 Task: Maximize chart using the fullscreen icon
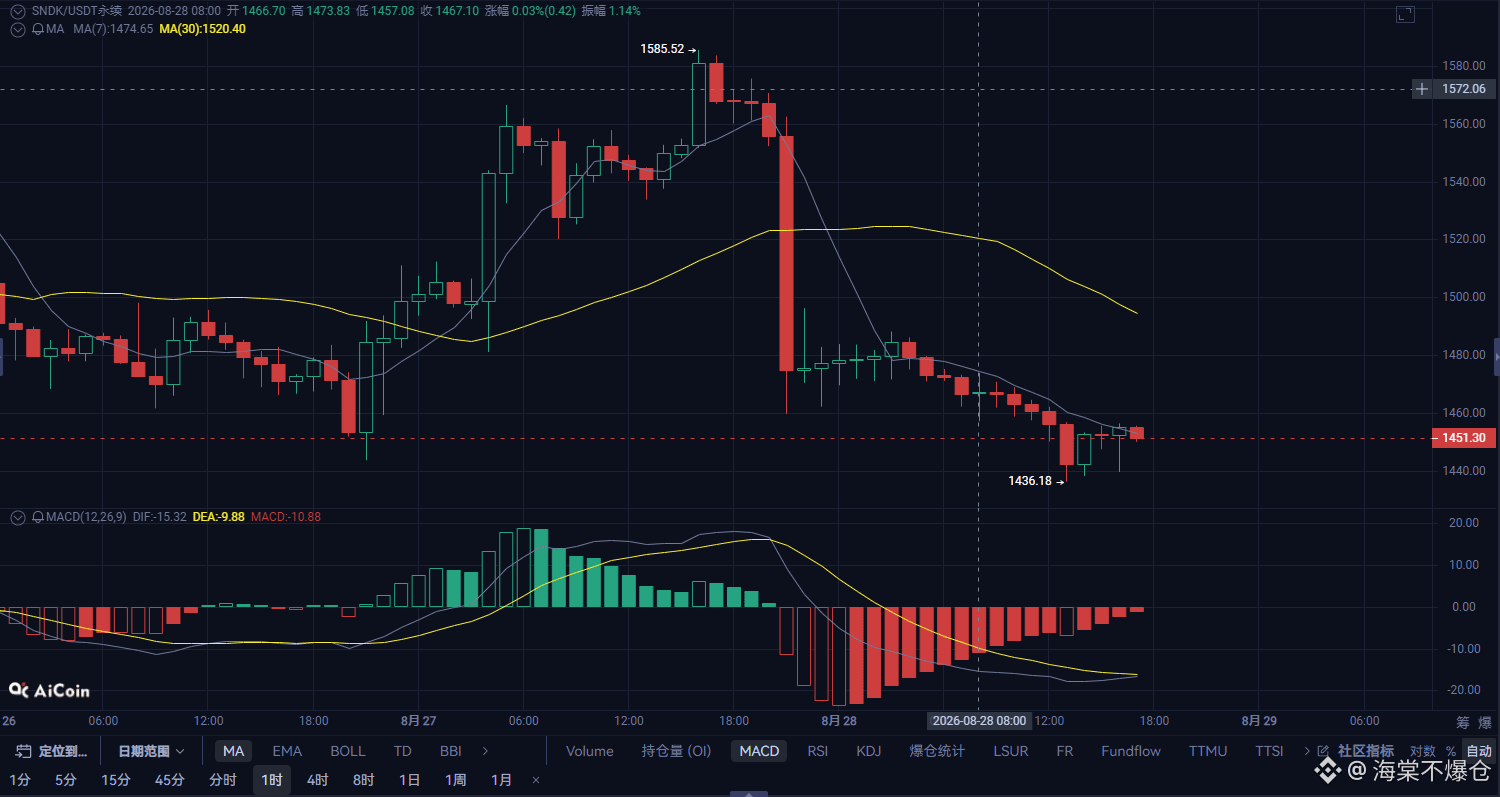point(1405,14)
